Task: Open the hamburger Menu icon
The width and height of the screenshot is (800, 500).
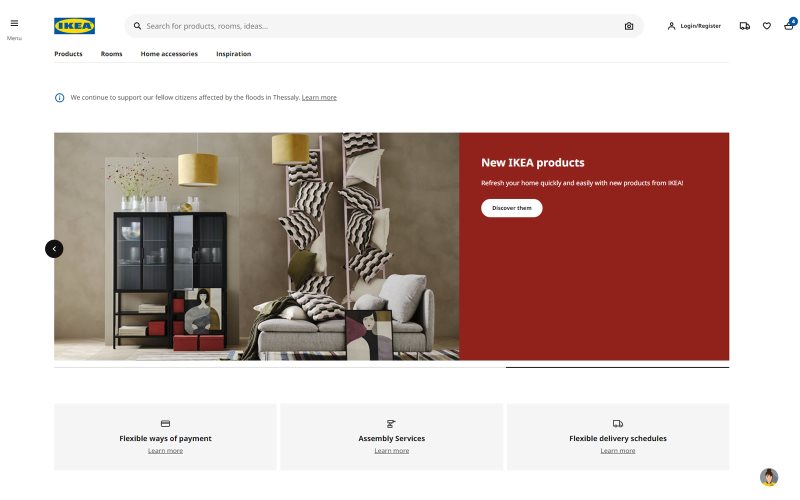Action: point(14,23)
